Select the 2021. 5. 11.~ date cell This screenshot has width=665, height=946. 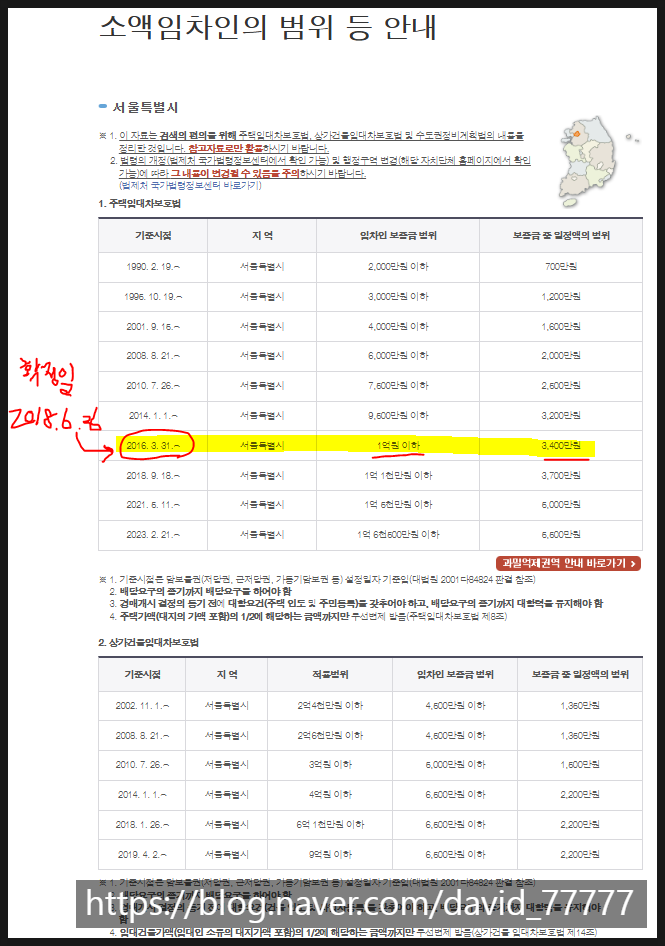point(153,505)
